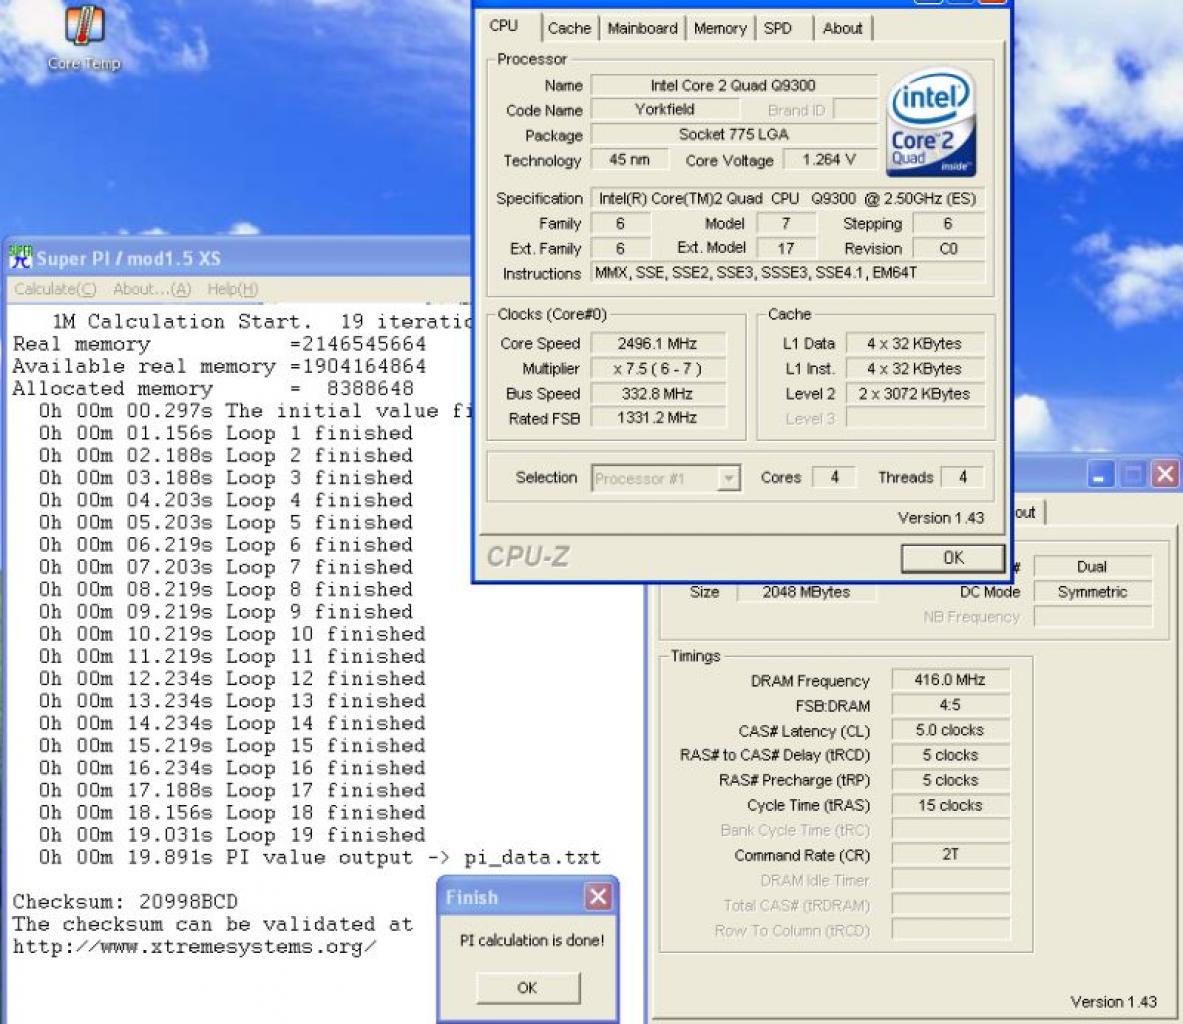Click the Revision value C0
The width and height of the screenshot is (1183, 1024).
point(948,248)
